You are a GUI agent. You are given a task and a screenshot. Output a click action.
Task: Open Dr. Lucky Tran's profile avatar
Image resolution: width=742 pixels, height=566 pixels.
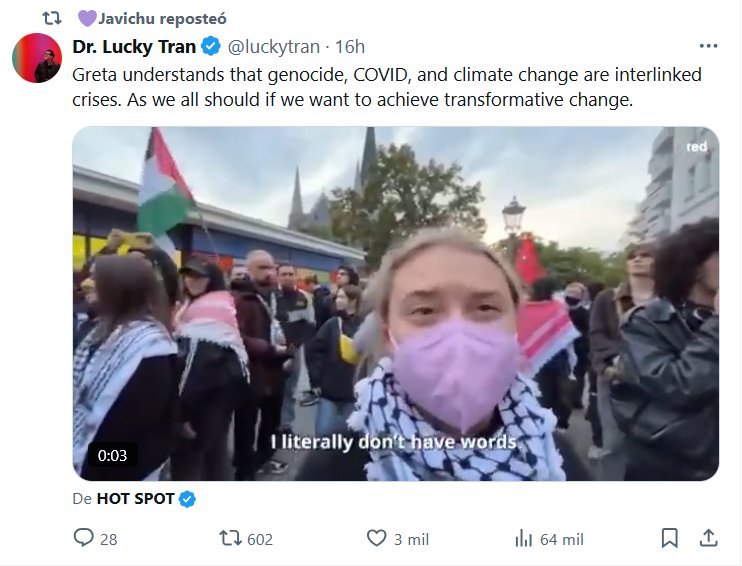point(37,58)
